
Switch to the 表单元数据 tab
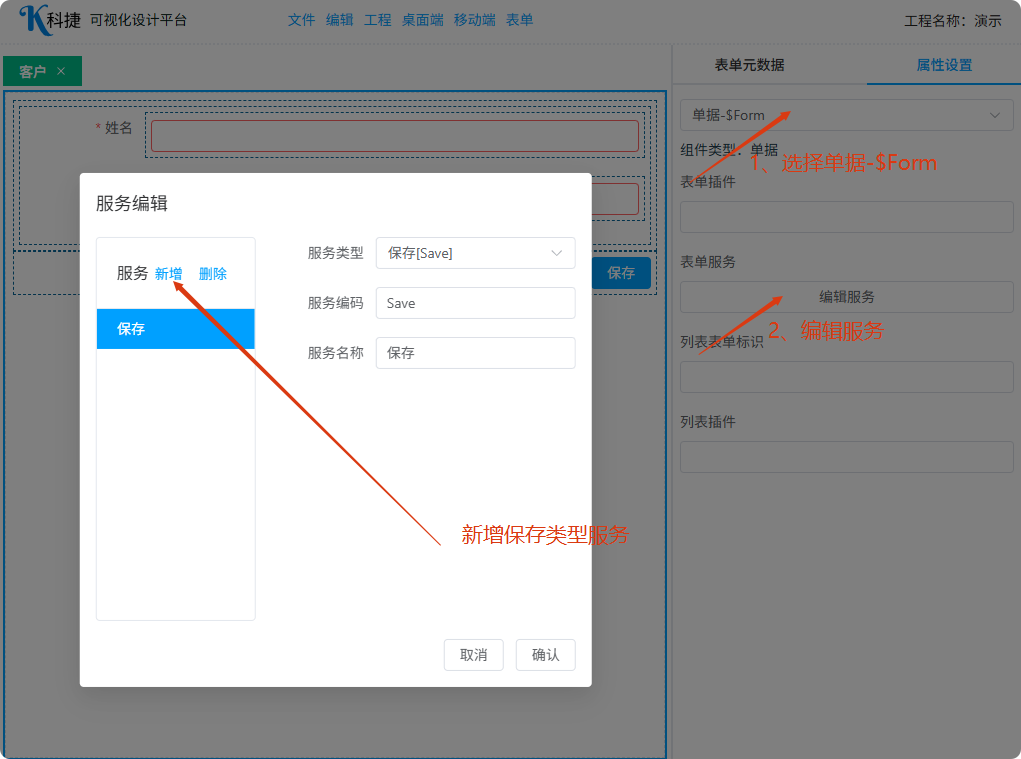coord(749,65)
